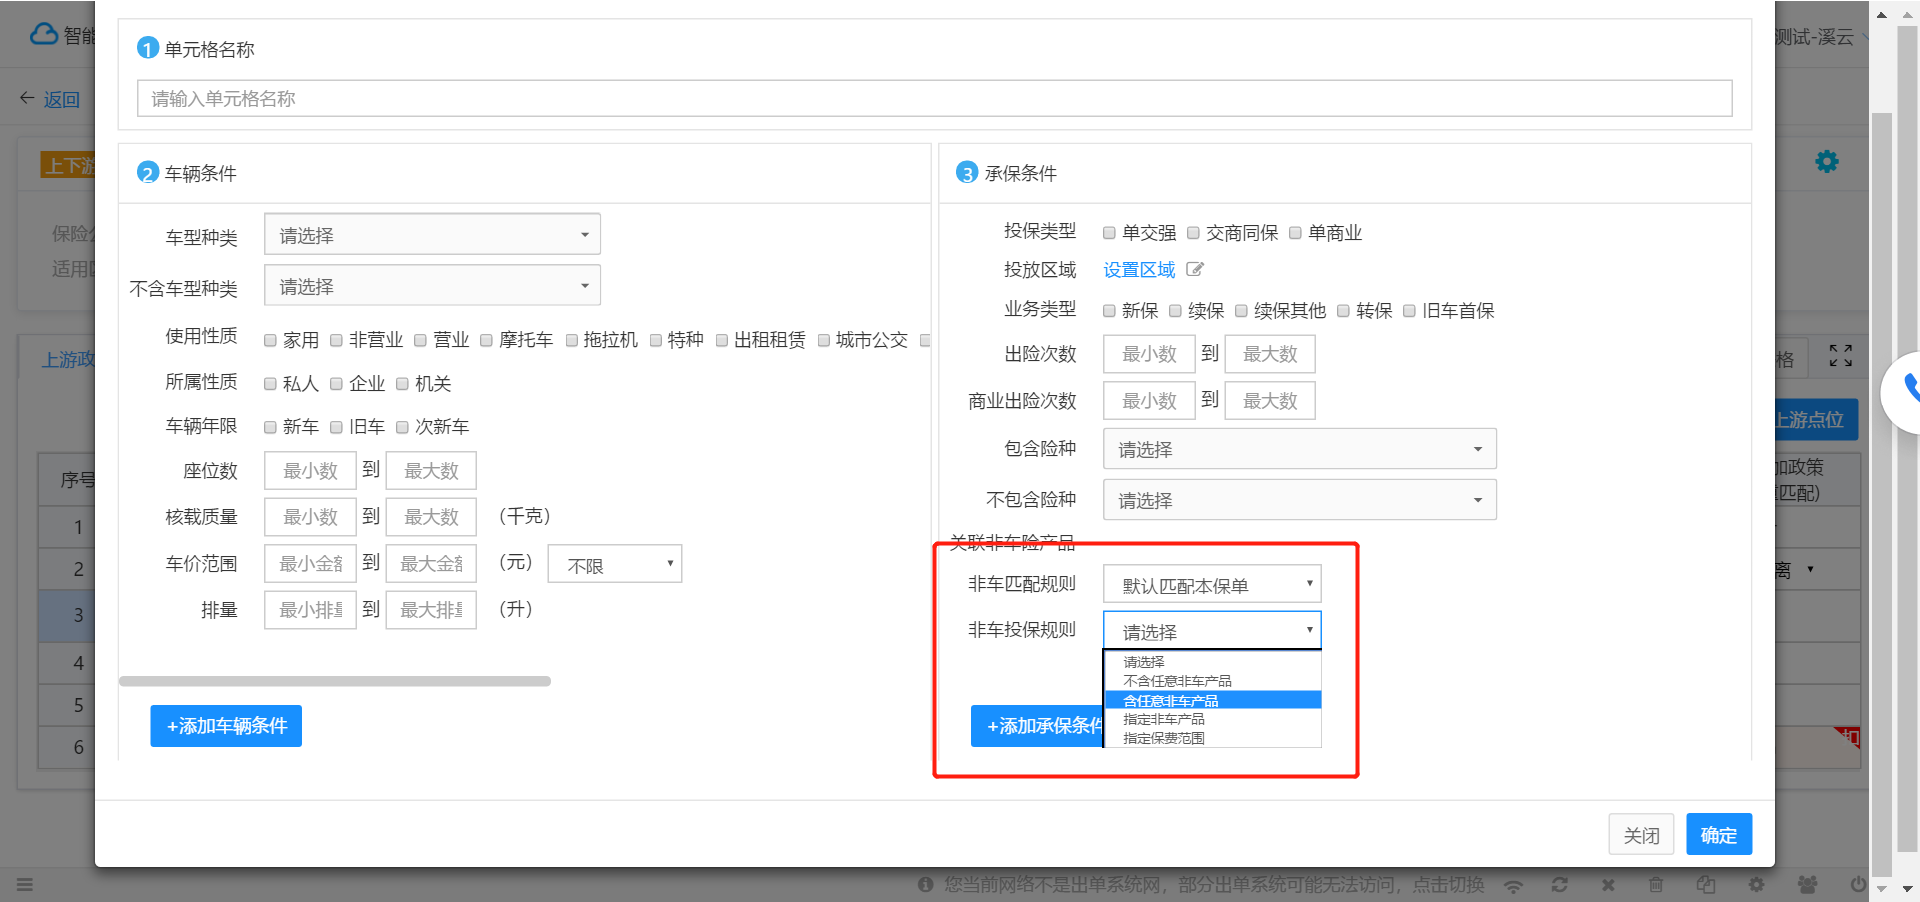Click the 上游政 tab behind dialog
The width and height of the screenshot is (1920, 902).
click(x=68, y=359)
